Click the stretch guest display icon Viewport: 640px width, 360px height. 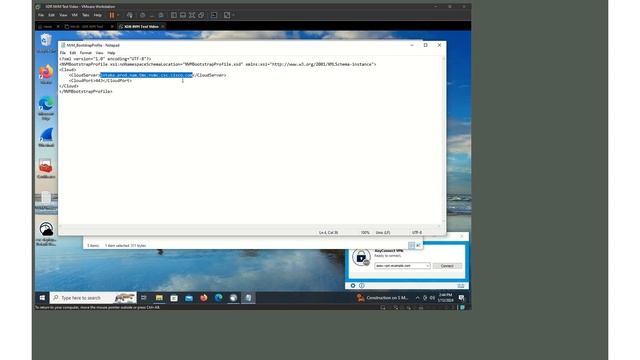pos(227,15)
